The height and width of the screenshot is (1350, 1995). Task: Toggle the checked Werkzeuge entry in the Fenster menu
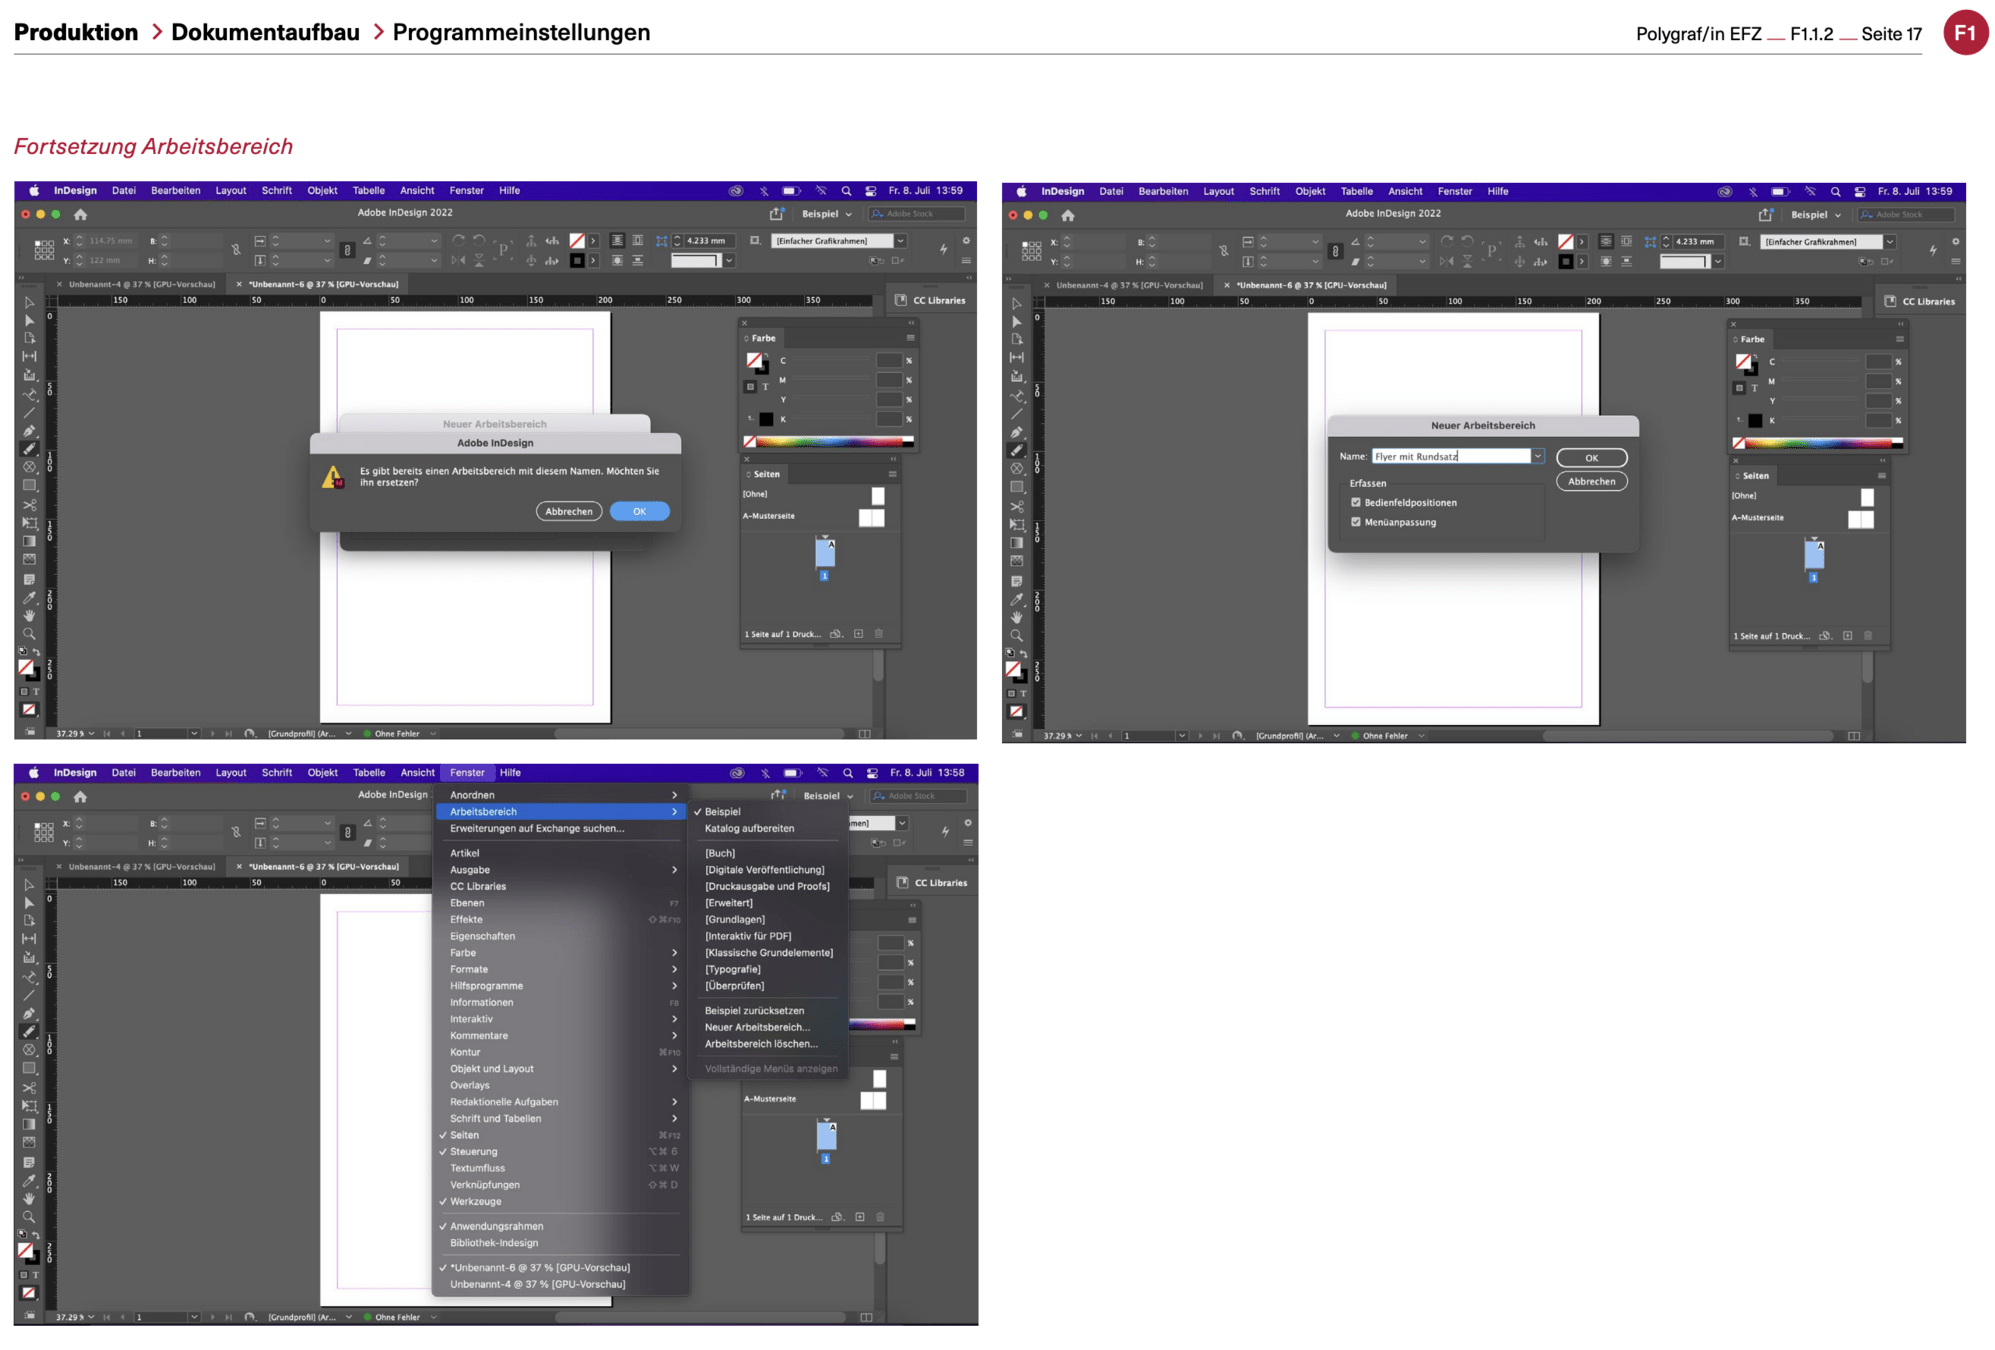click(476, 1202)
